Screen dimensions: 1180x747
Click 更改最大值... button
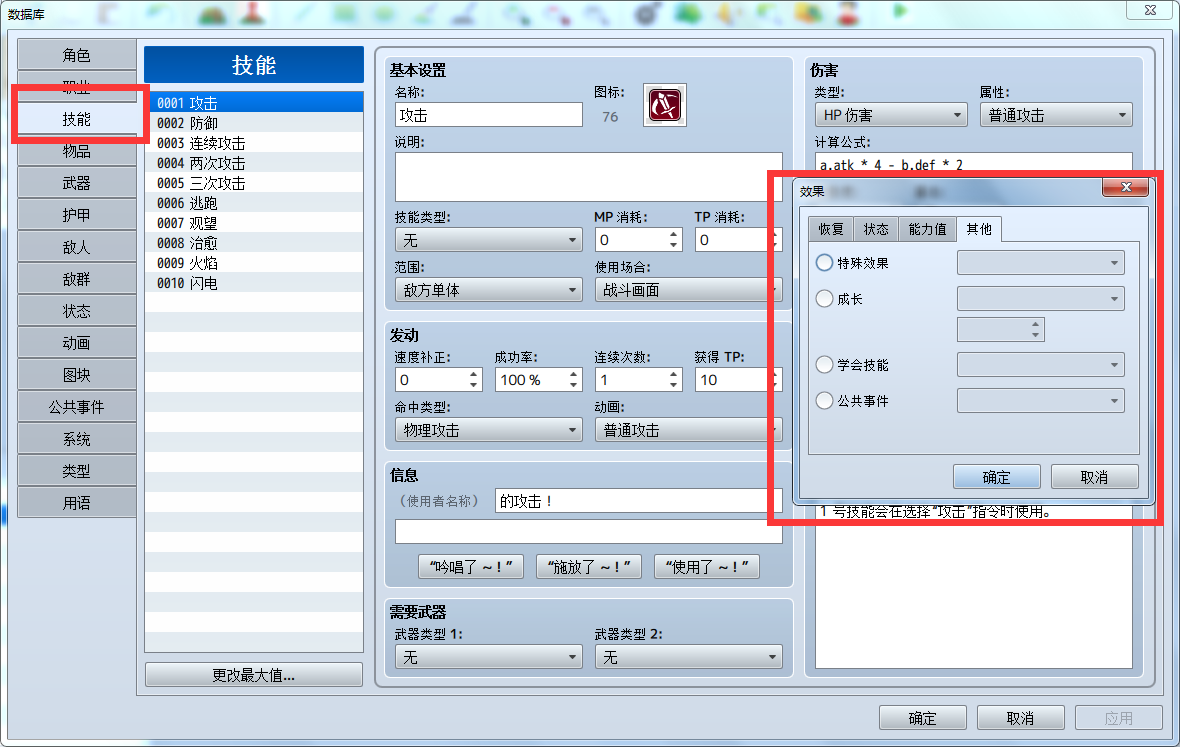click(254, 675)
